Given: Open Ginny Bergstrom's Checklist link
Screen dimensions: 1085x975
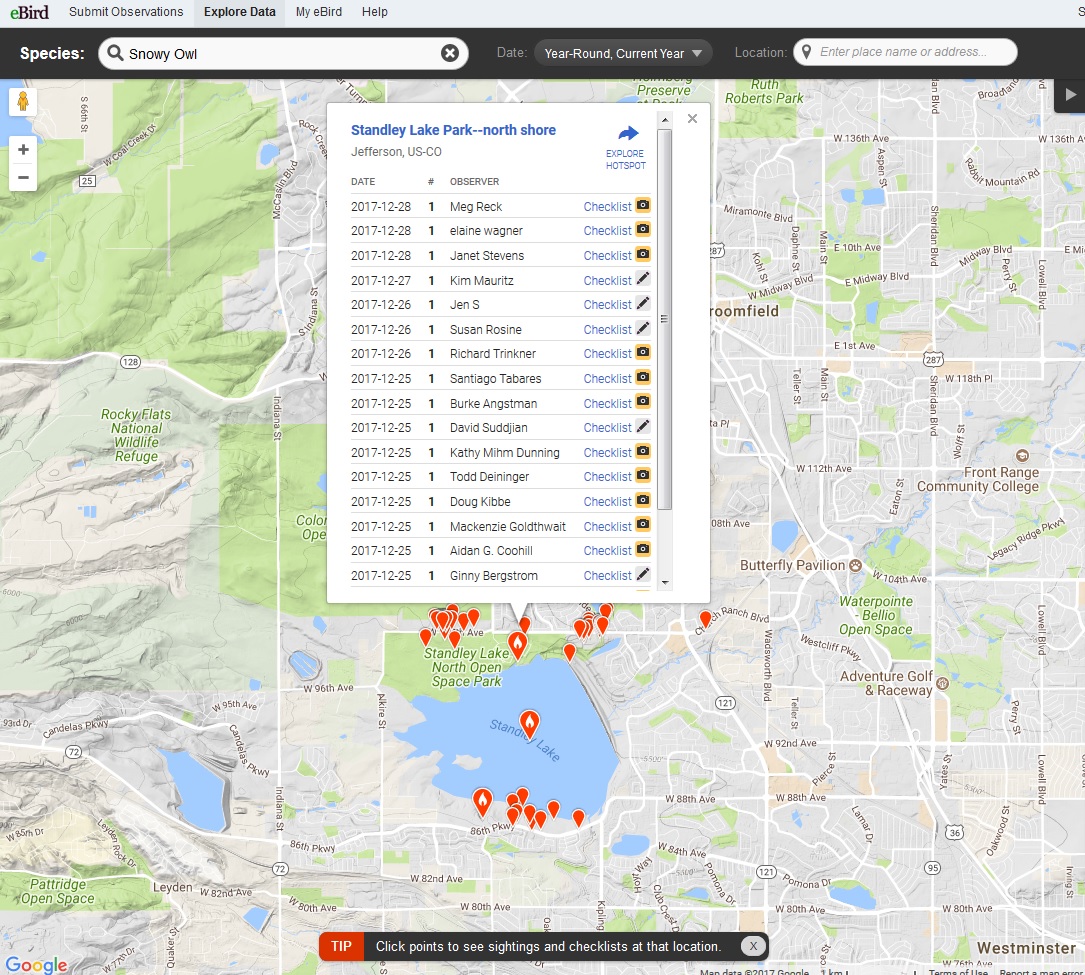Looking at the screenshot, I should tap(607, 576).
